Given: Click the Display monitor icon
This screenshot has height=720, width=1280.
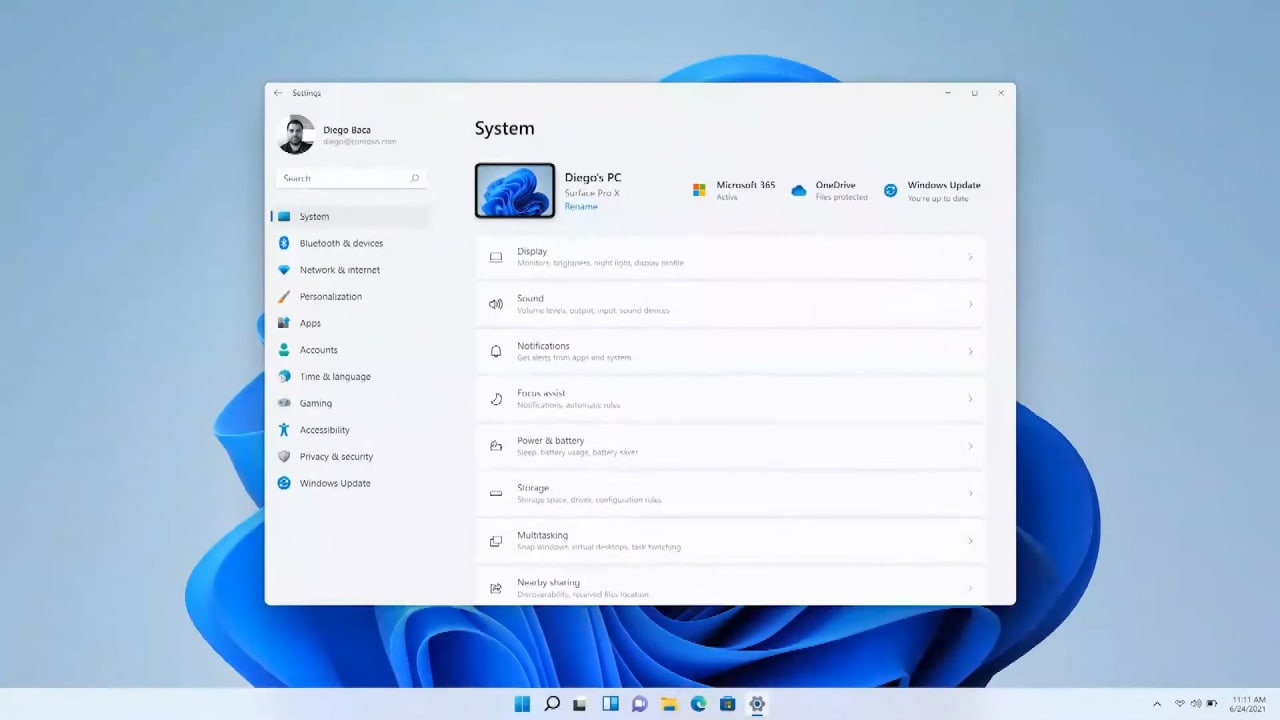Looking at the screenshot, I should coord(496,257).
